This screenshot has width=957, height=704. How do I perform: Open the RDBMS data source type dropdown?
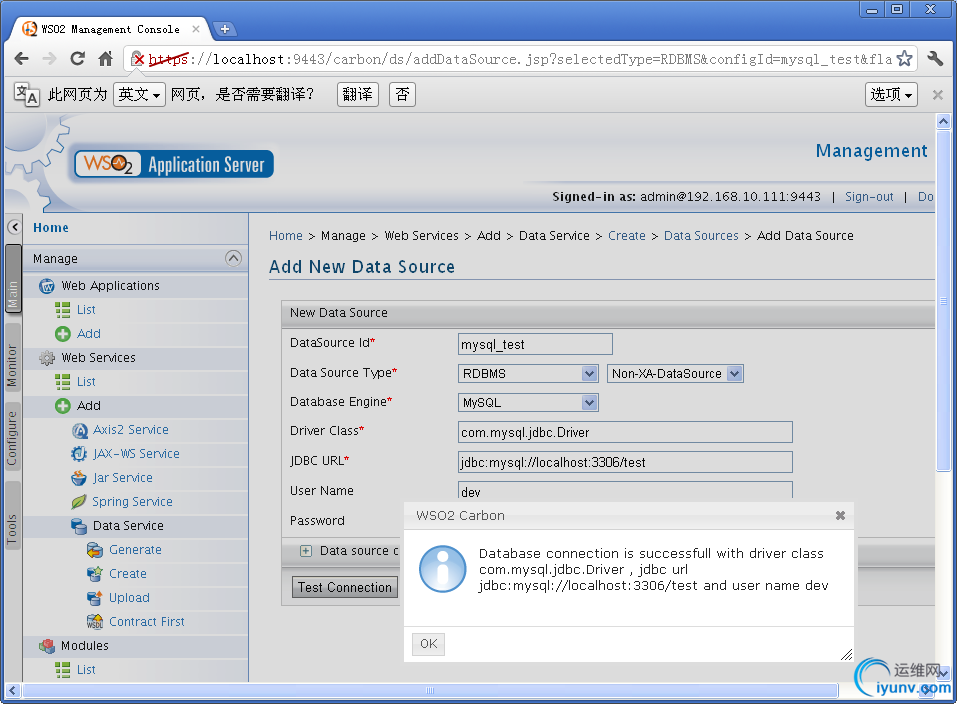528,374
